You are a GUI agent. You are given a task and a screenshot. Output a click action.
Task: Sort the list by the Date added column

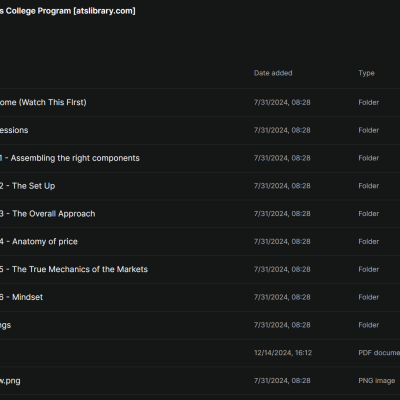273,73
